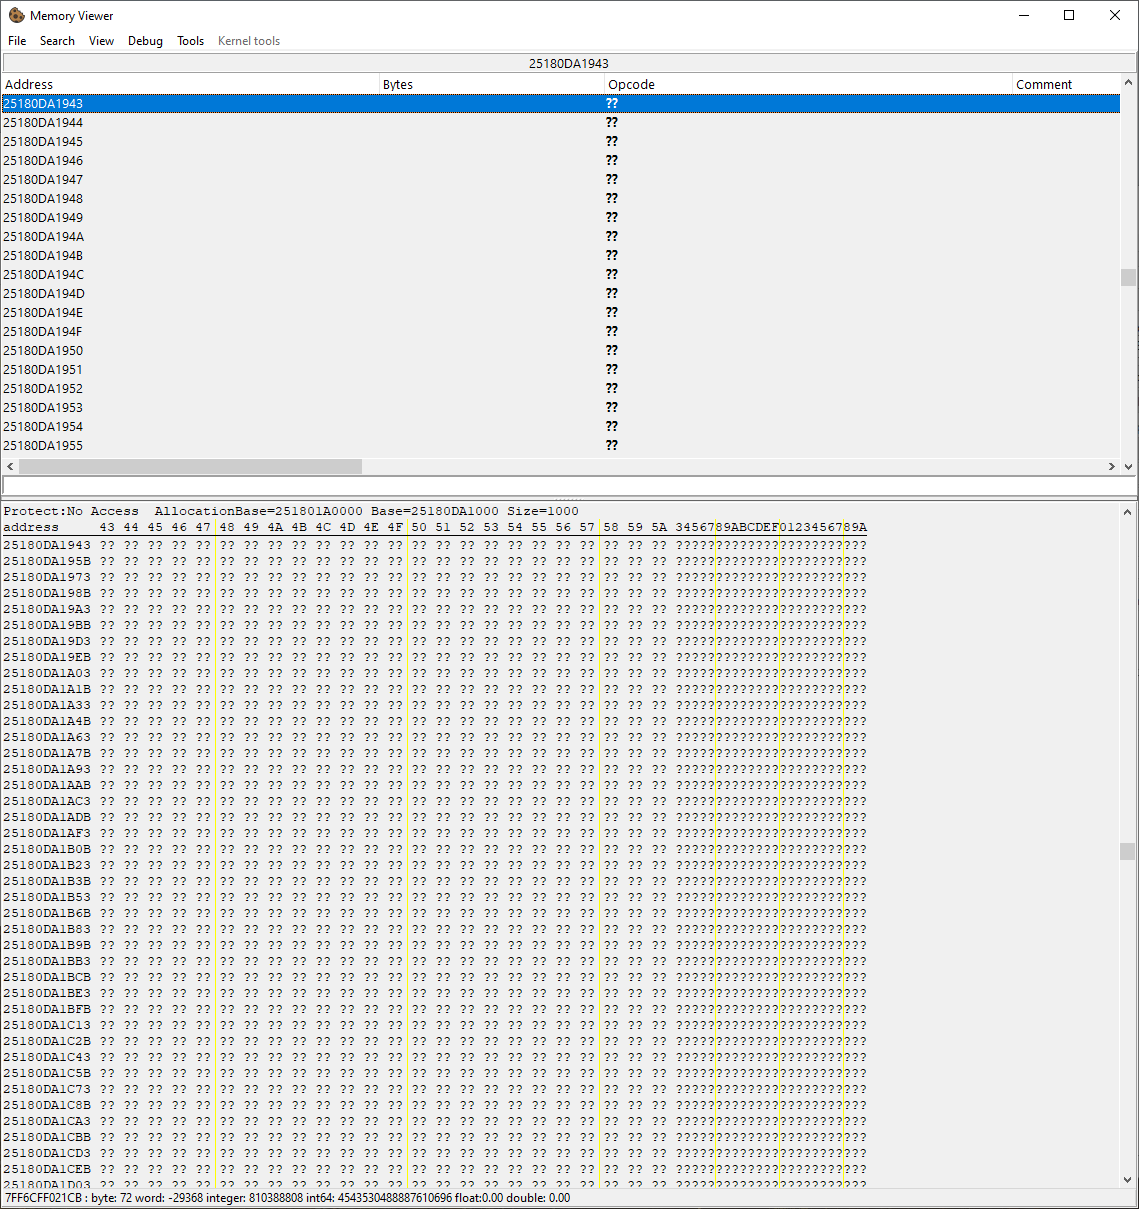Click the disassembly vertical scrollbar
Screen dimensions: 1139x1209
coord(1130,280)
